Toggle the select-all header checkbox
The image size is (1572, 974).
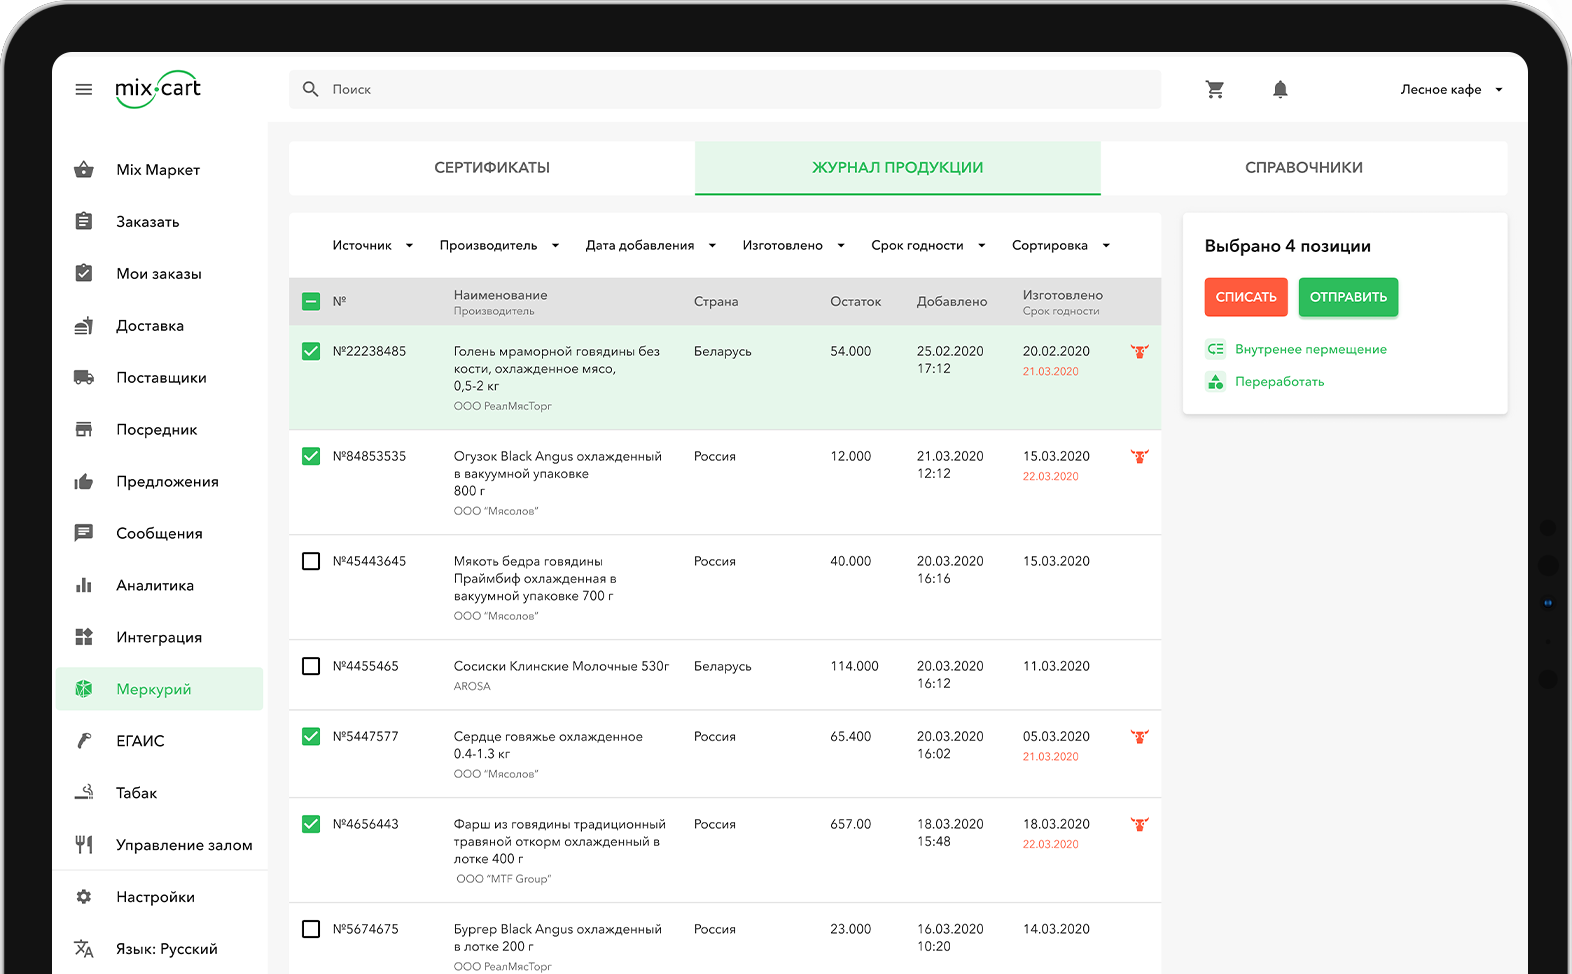[x=311, y=301]
